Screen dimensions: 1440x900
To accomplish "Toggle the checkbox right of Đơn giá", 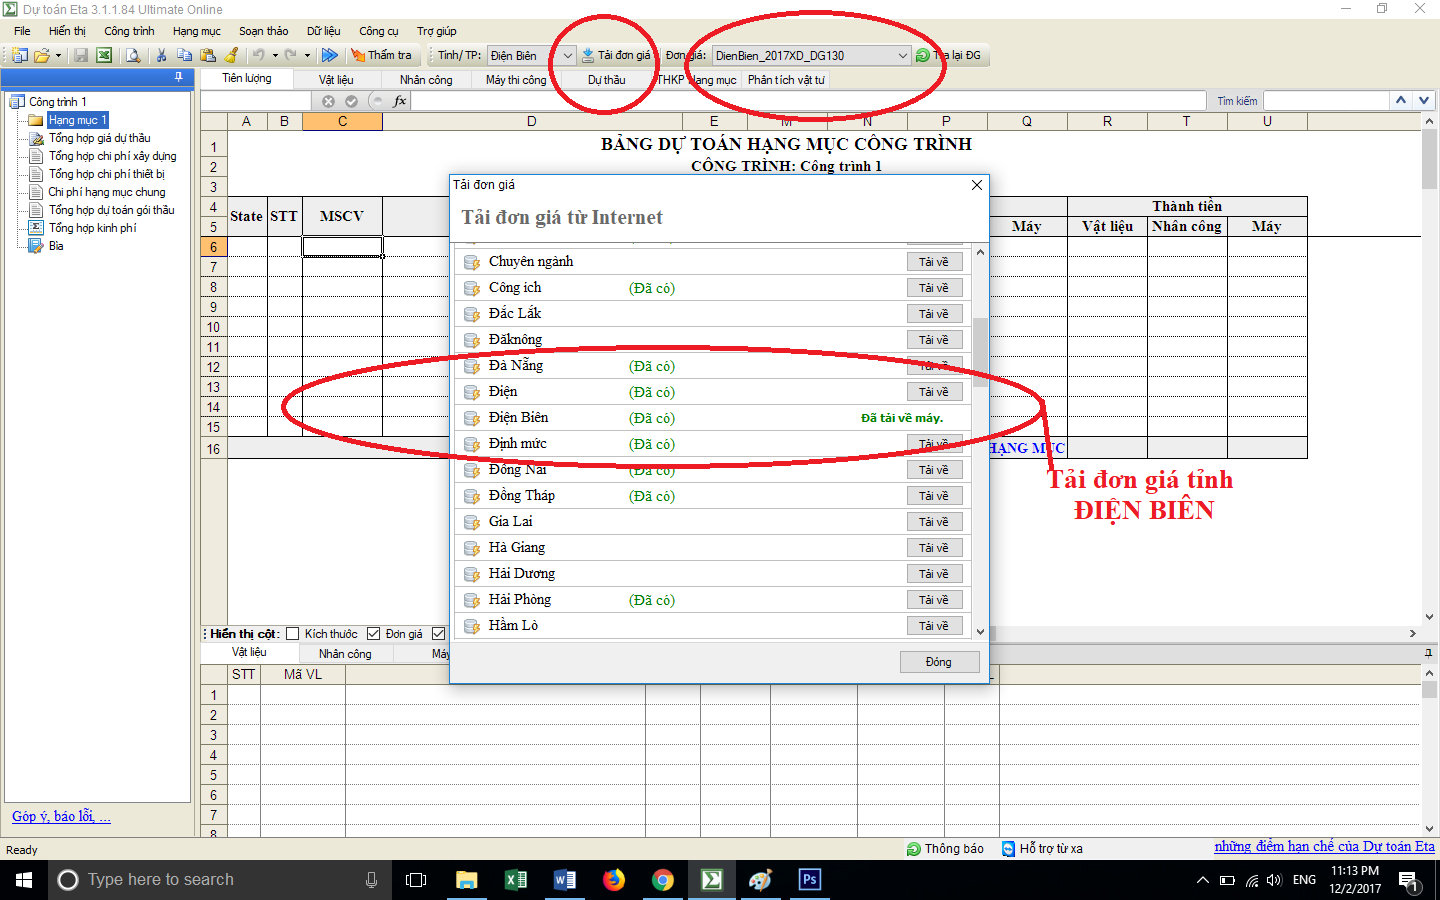I will click(438, 634).
